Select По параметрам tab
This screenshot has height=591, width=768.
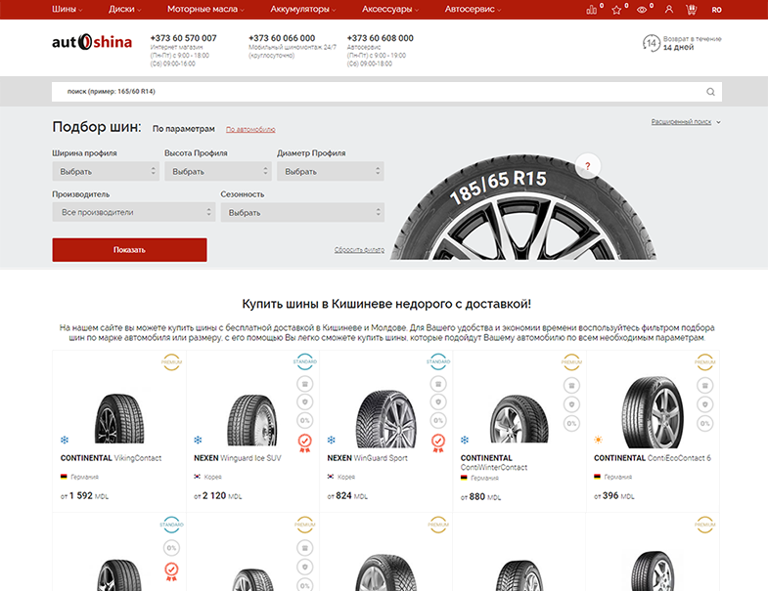click(x=184, y=129)
